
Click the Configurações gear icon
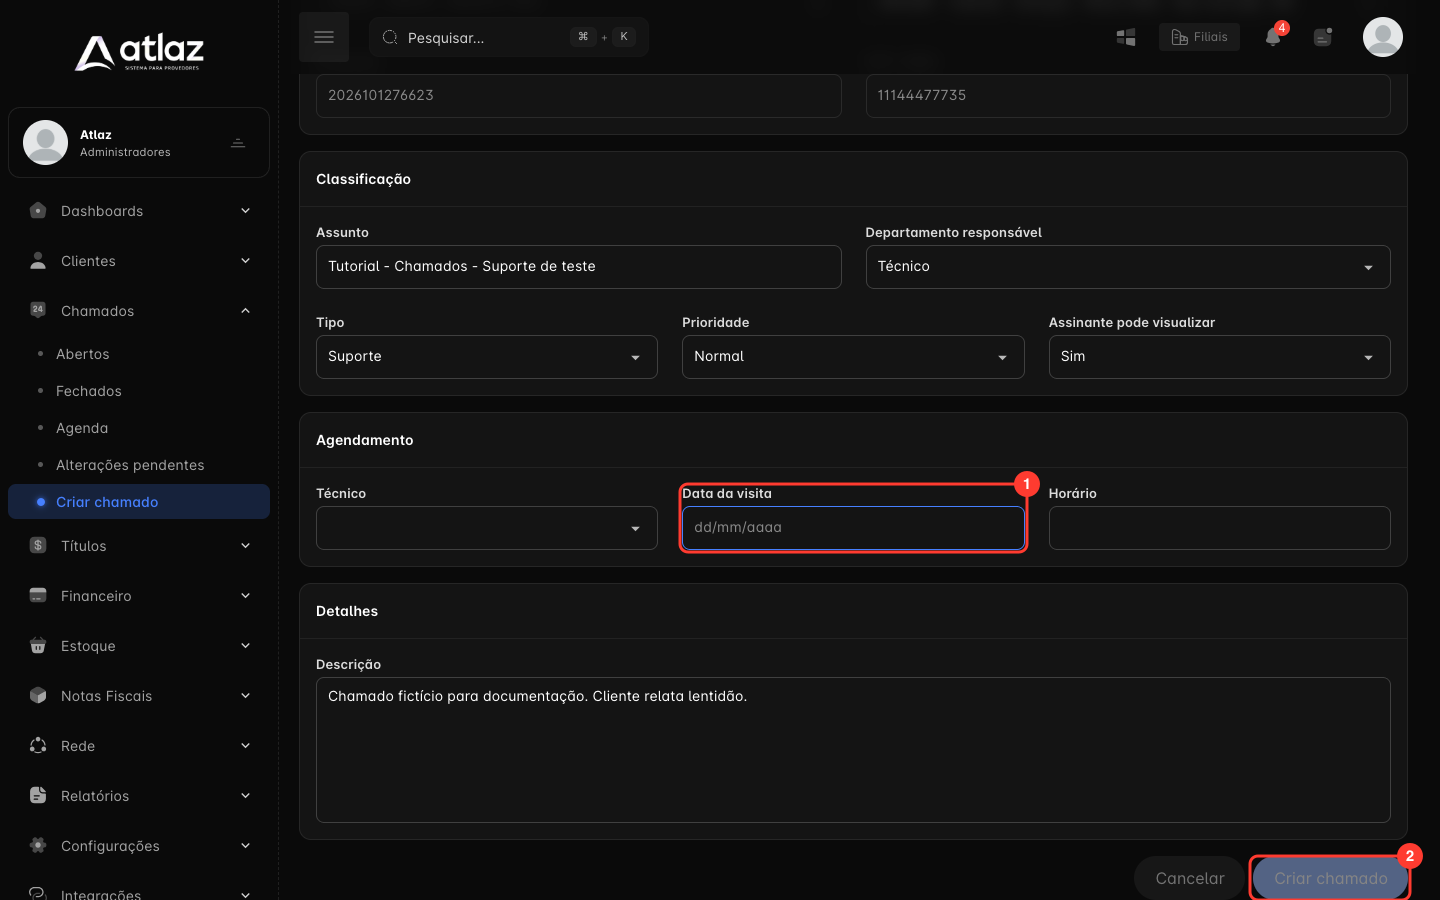coord(38,846)
